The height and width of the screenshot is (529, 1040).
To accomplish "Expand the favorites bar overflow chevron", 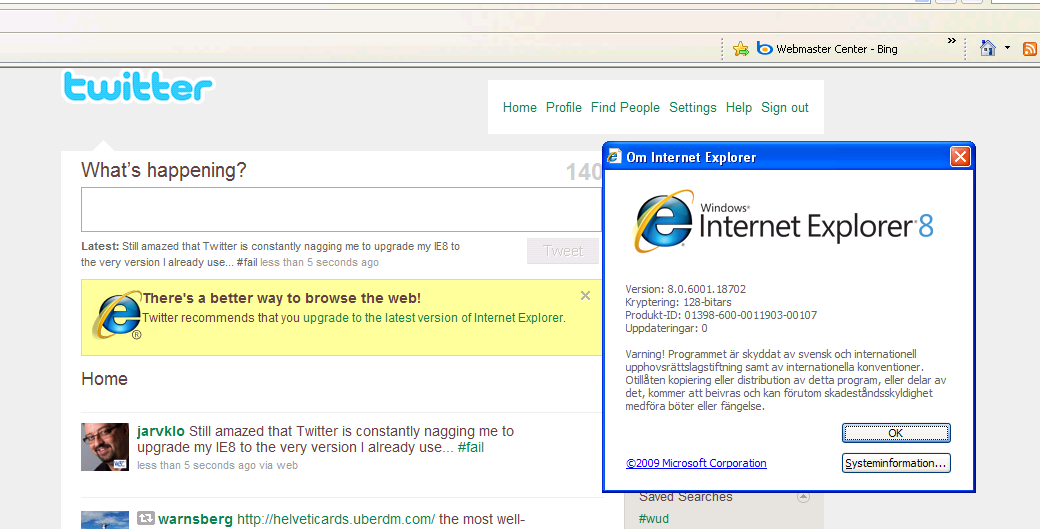I will click(x=952, y=41).
